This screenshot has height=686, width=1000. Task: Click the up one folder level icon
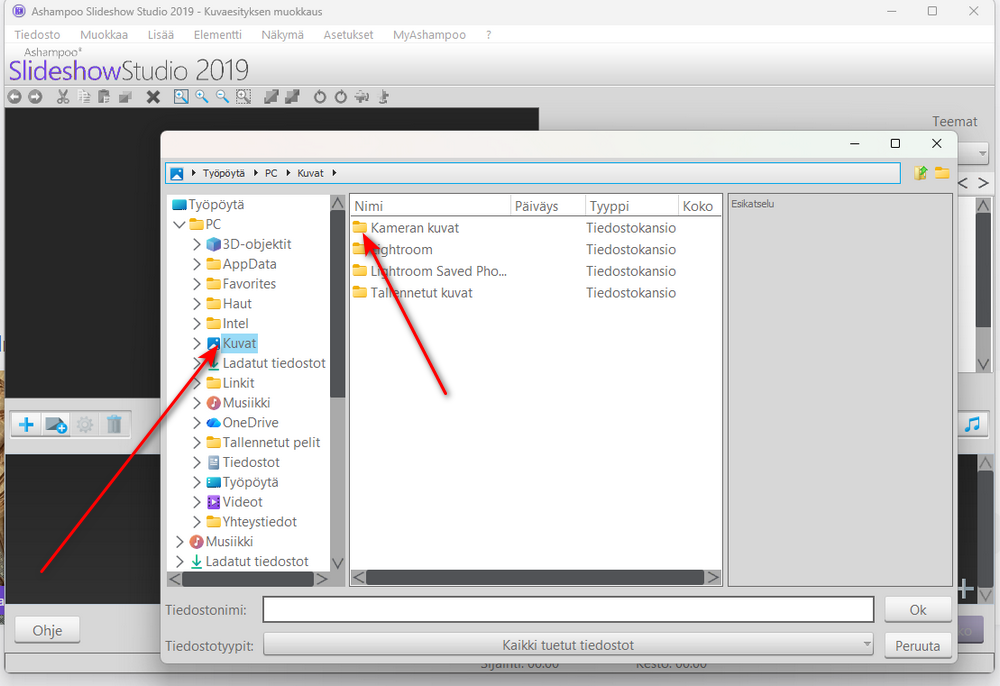pyautogui.click(x=920, y=173)
